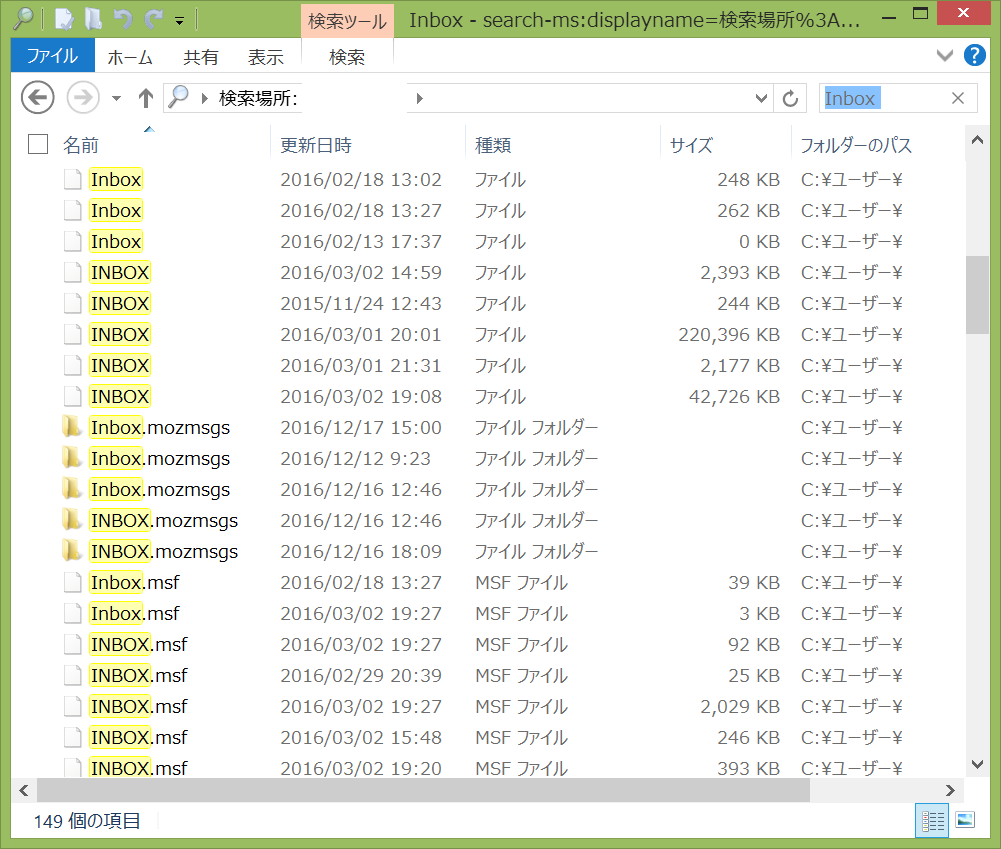Open the address bar history dropdown

point(762,98)
